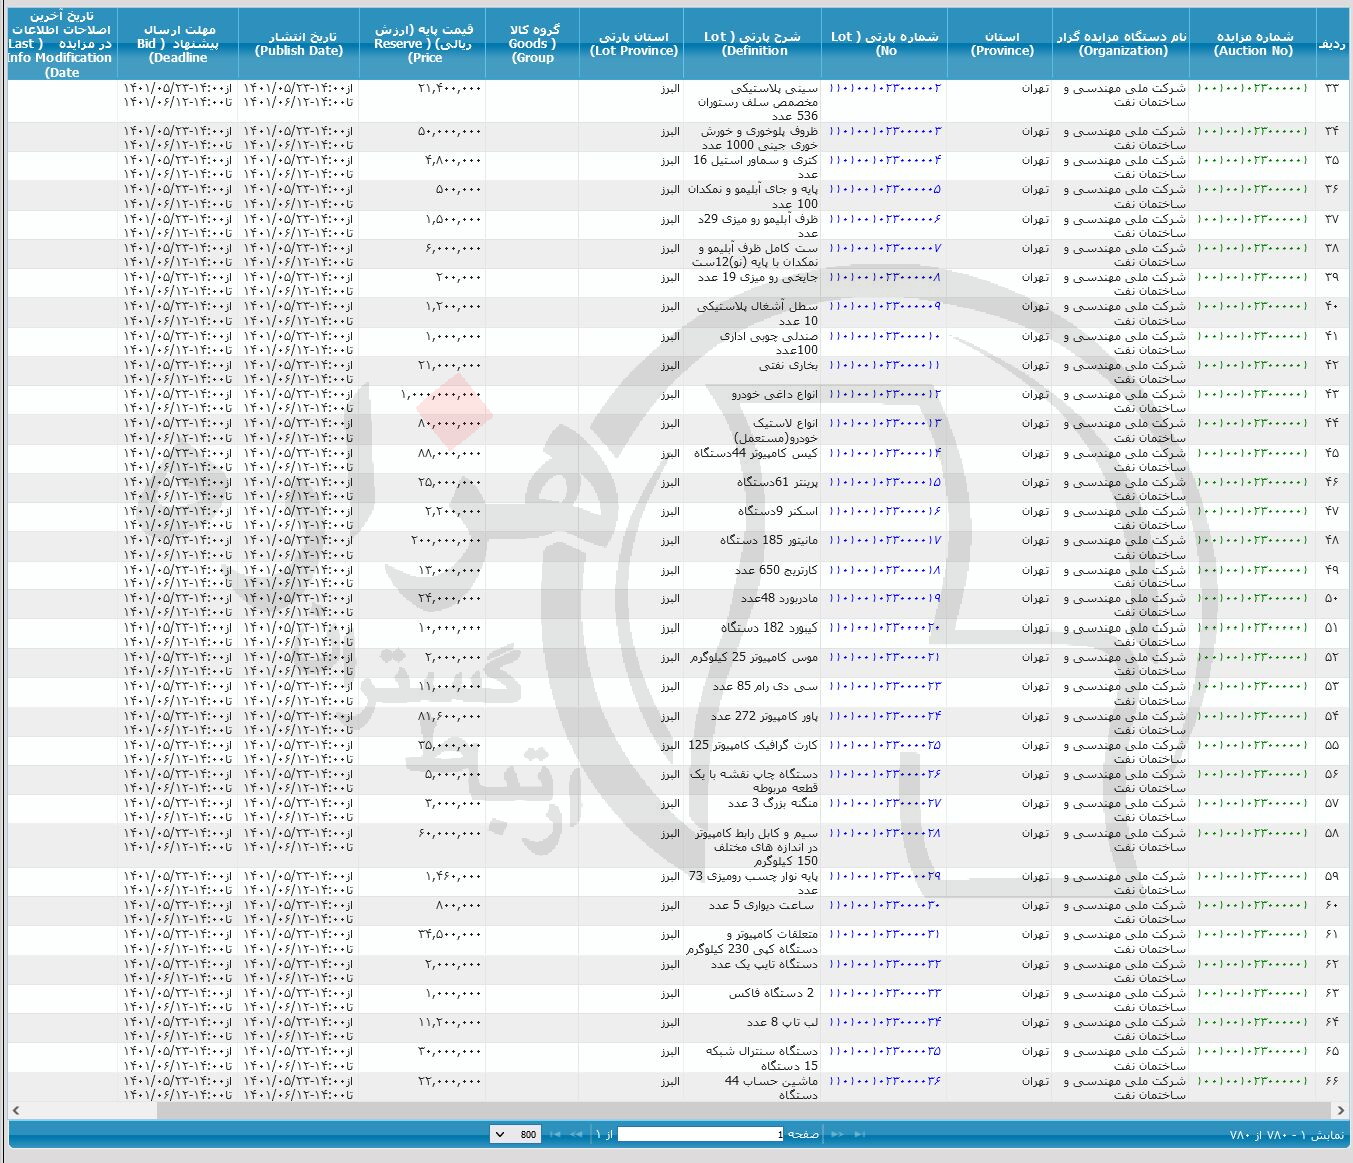Sort by Lot No column header
This screenshot has height=1163, width=1353.
tap(885, 44)
